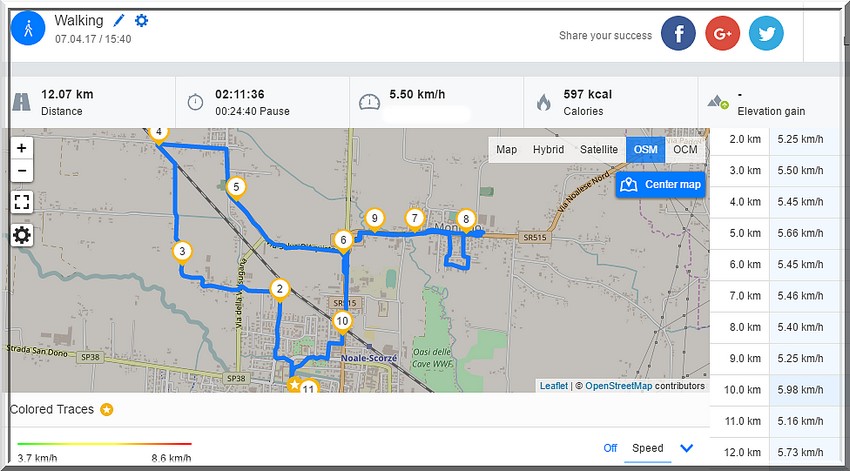This screenshot has width=850, height=471.
Task: Share the workout on Twitter
Action: click(x=766, y=34)
